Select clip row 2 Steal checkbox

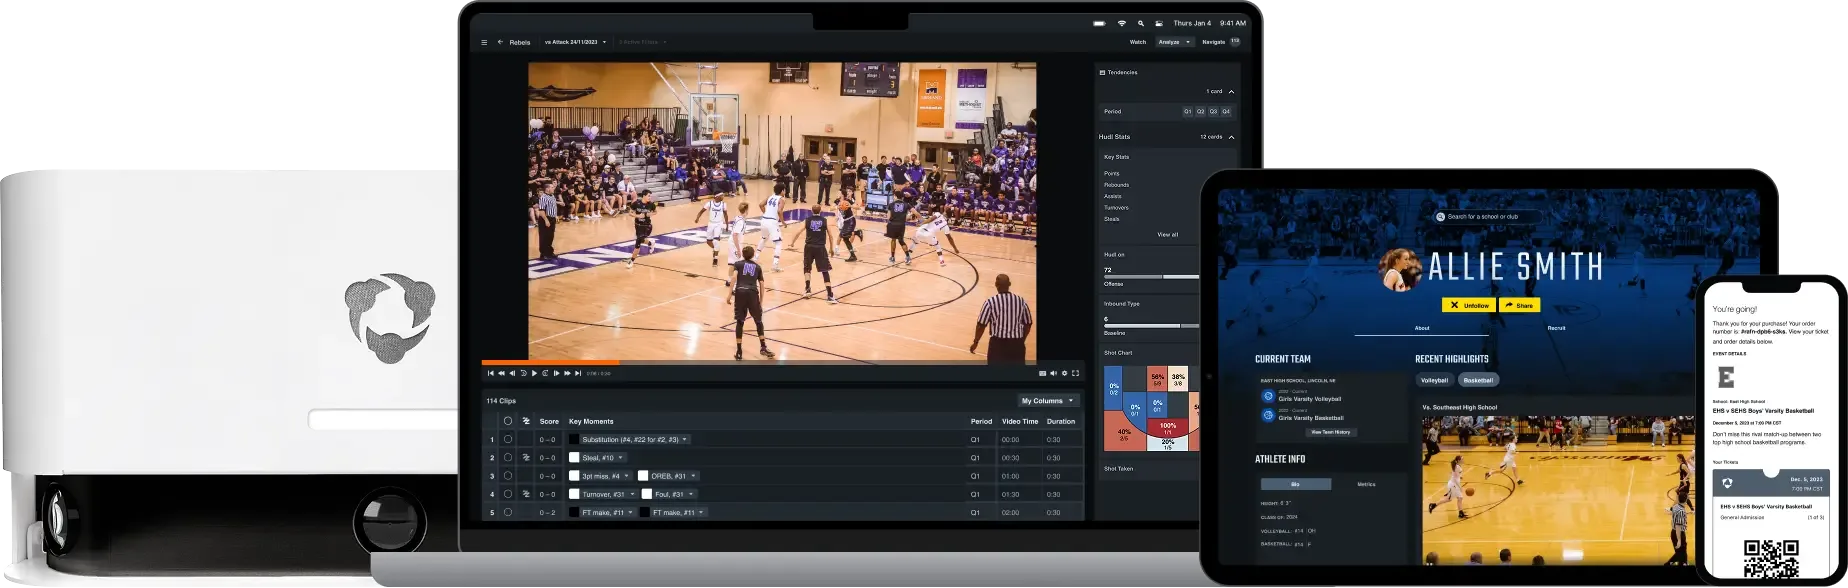(508, 457)
